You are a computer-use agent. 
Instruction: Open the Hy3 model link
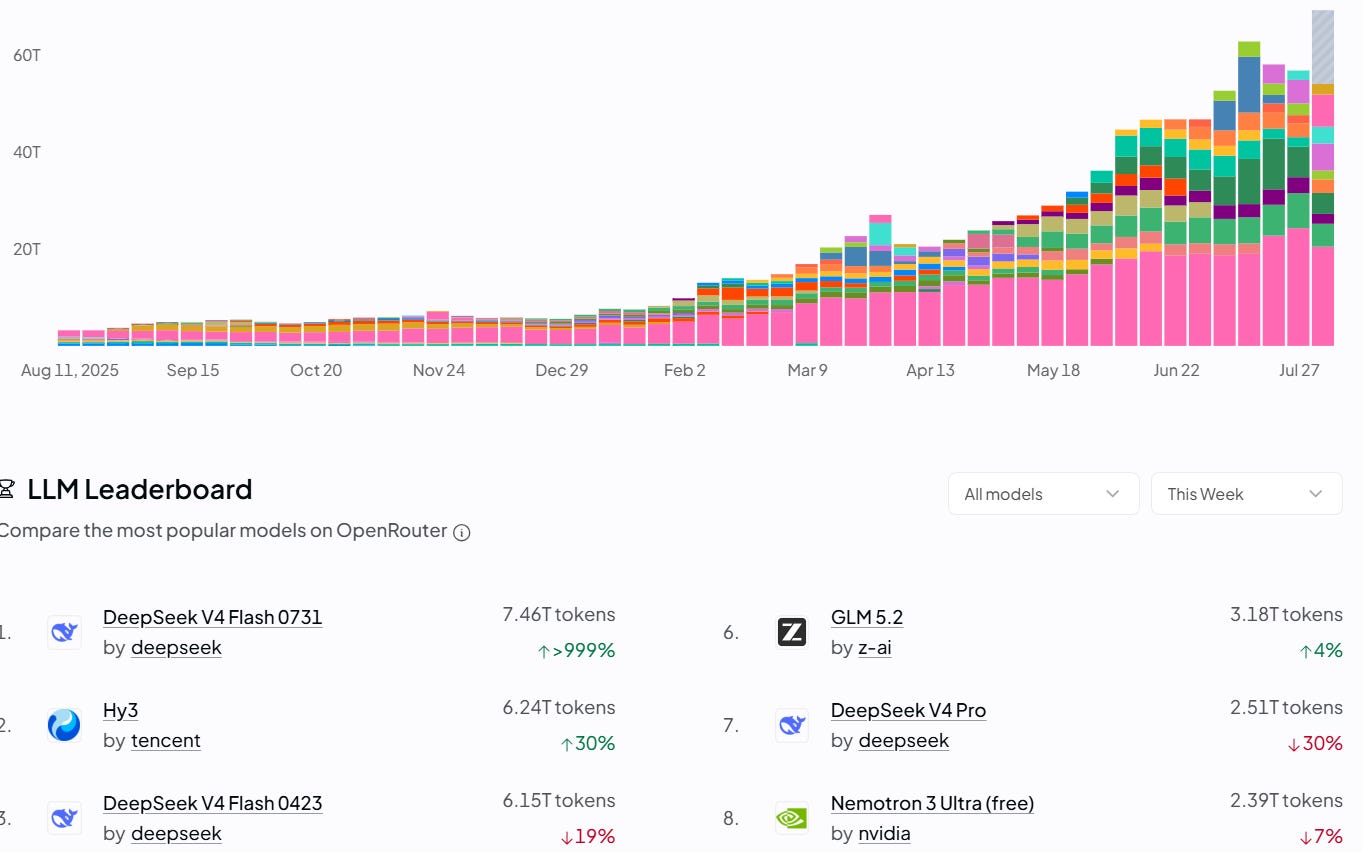120,710
